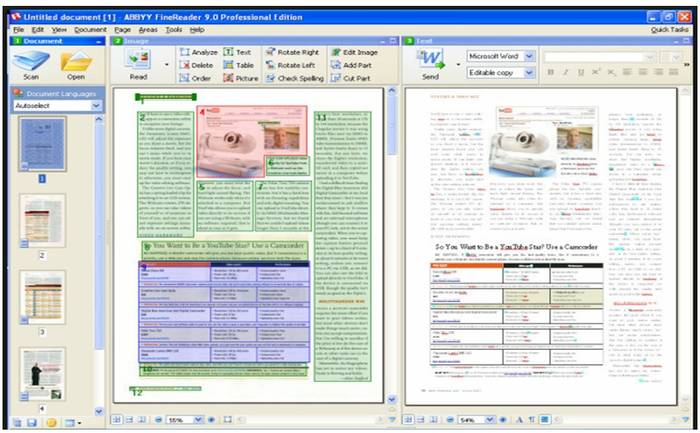Click the Image pane scrollbar down arrow
This screenshot has width=700, height=433.
coord(392,400)
